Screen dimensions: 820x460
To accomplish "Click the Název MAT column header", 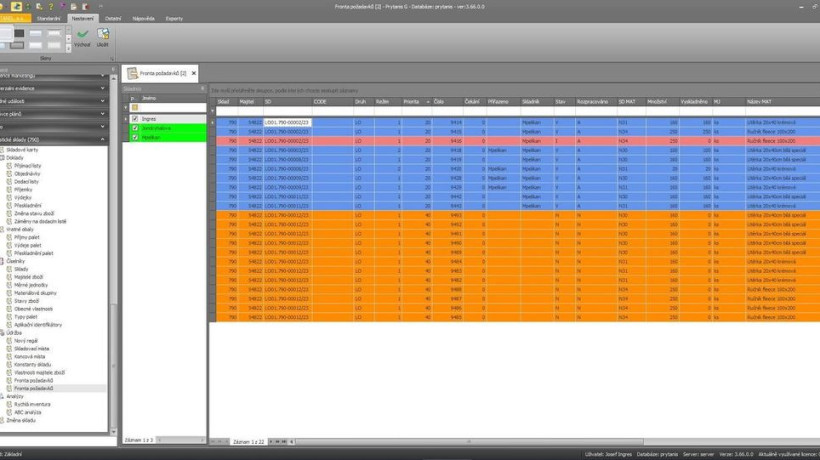I will [760, 101].
